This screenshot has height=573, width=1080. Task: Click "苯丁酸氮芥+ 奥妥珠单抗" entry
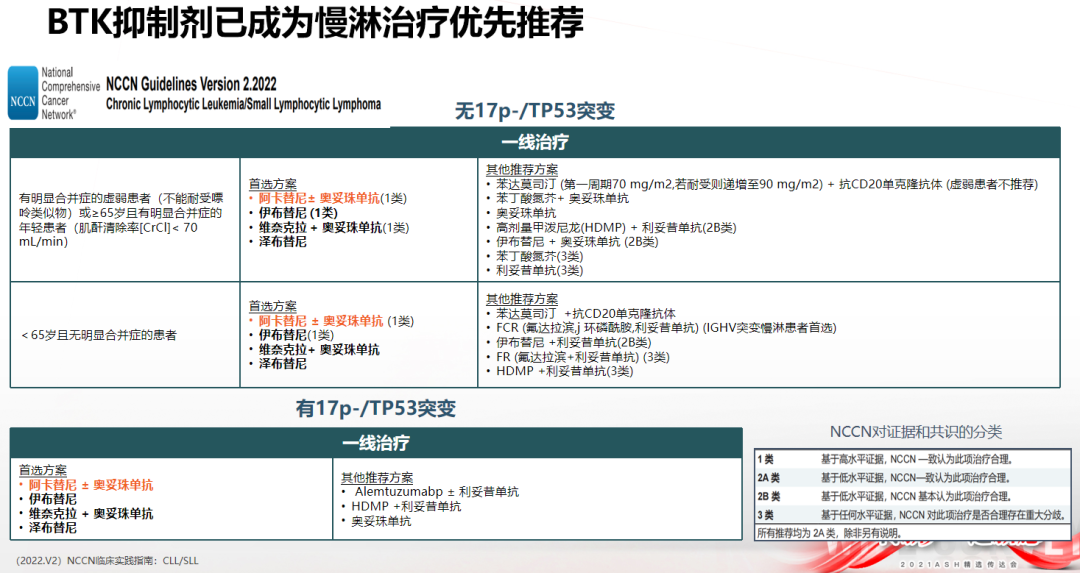[x=562, y=198]
